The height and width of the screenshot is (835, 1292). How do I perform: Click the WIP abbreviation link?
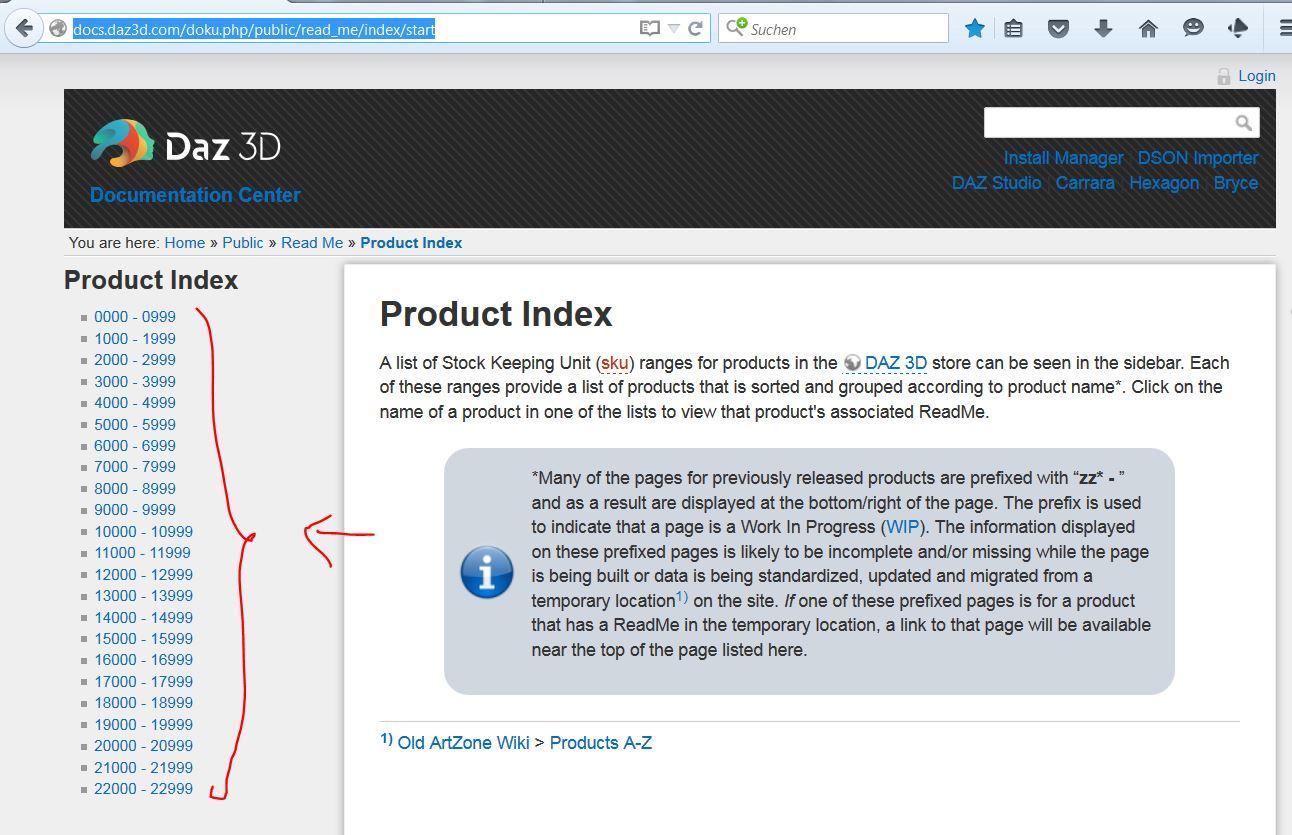tap(903, 527)
